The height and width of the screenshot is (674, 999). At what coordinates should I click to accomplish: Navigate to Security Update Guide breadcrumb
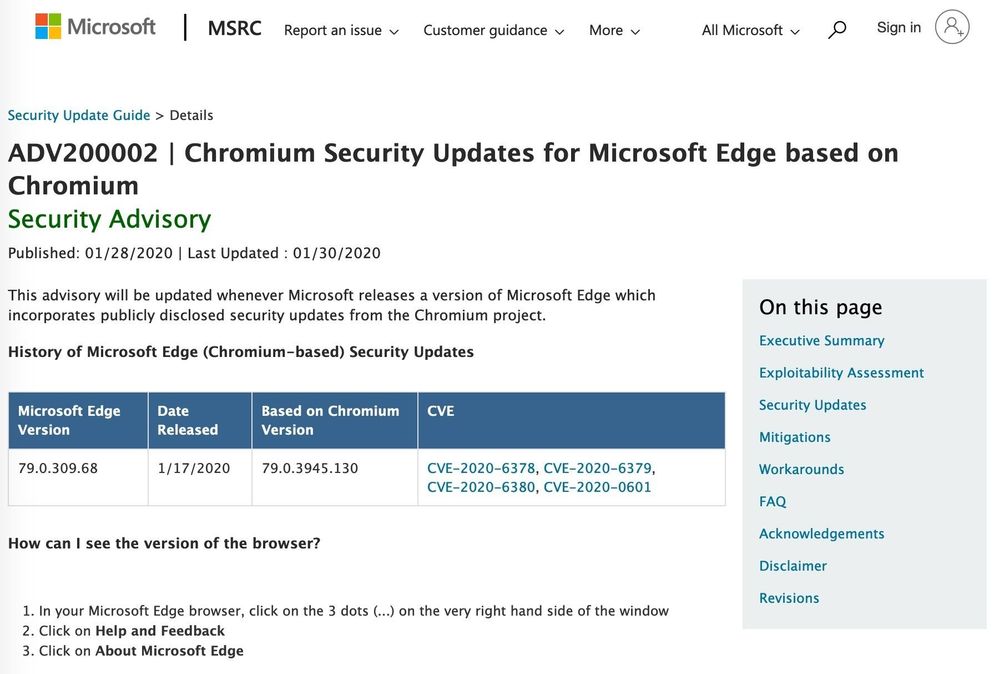[x=79, y=115]
